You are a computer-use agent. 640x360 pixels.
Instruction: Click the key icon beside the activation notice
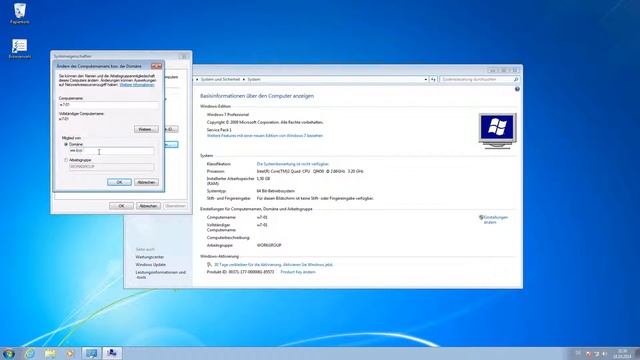pyautogui.click(x=209, y=264)
